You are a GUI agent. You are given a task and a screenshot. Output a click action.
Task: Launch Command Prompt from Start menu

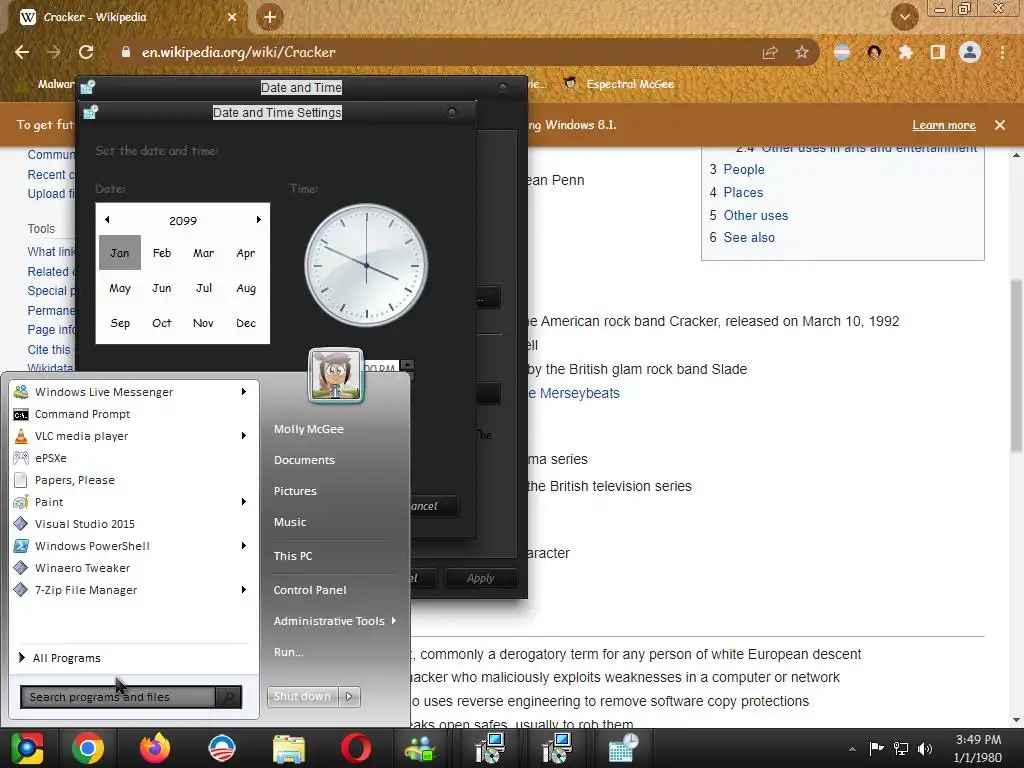(x=131, y=414)
